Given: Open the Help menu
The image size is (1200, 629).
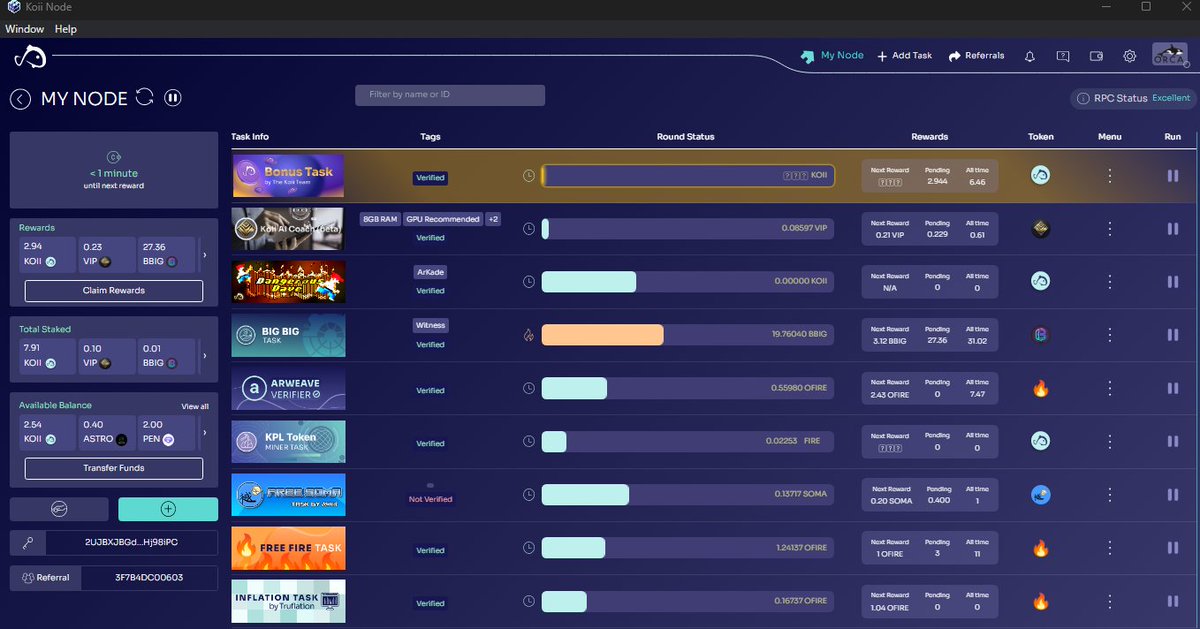Looking at the screenshot, I should [66, 29].
